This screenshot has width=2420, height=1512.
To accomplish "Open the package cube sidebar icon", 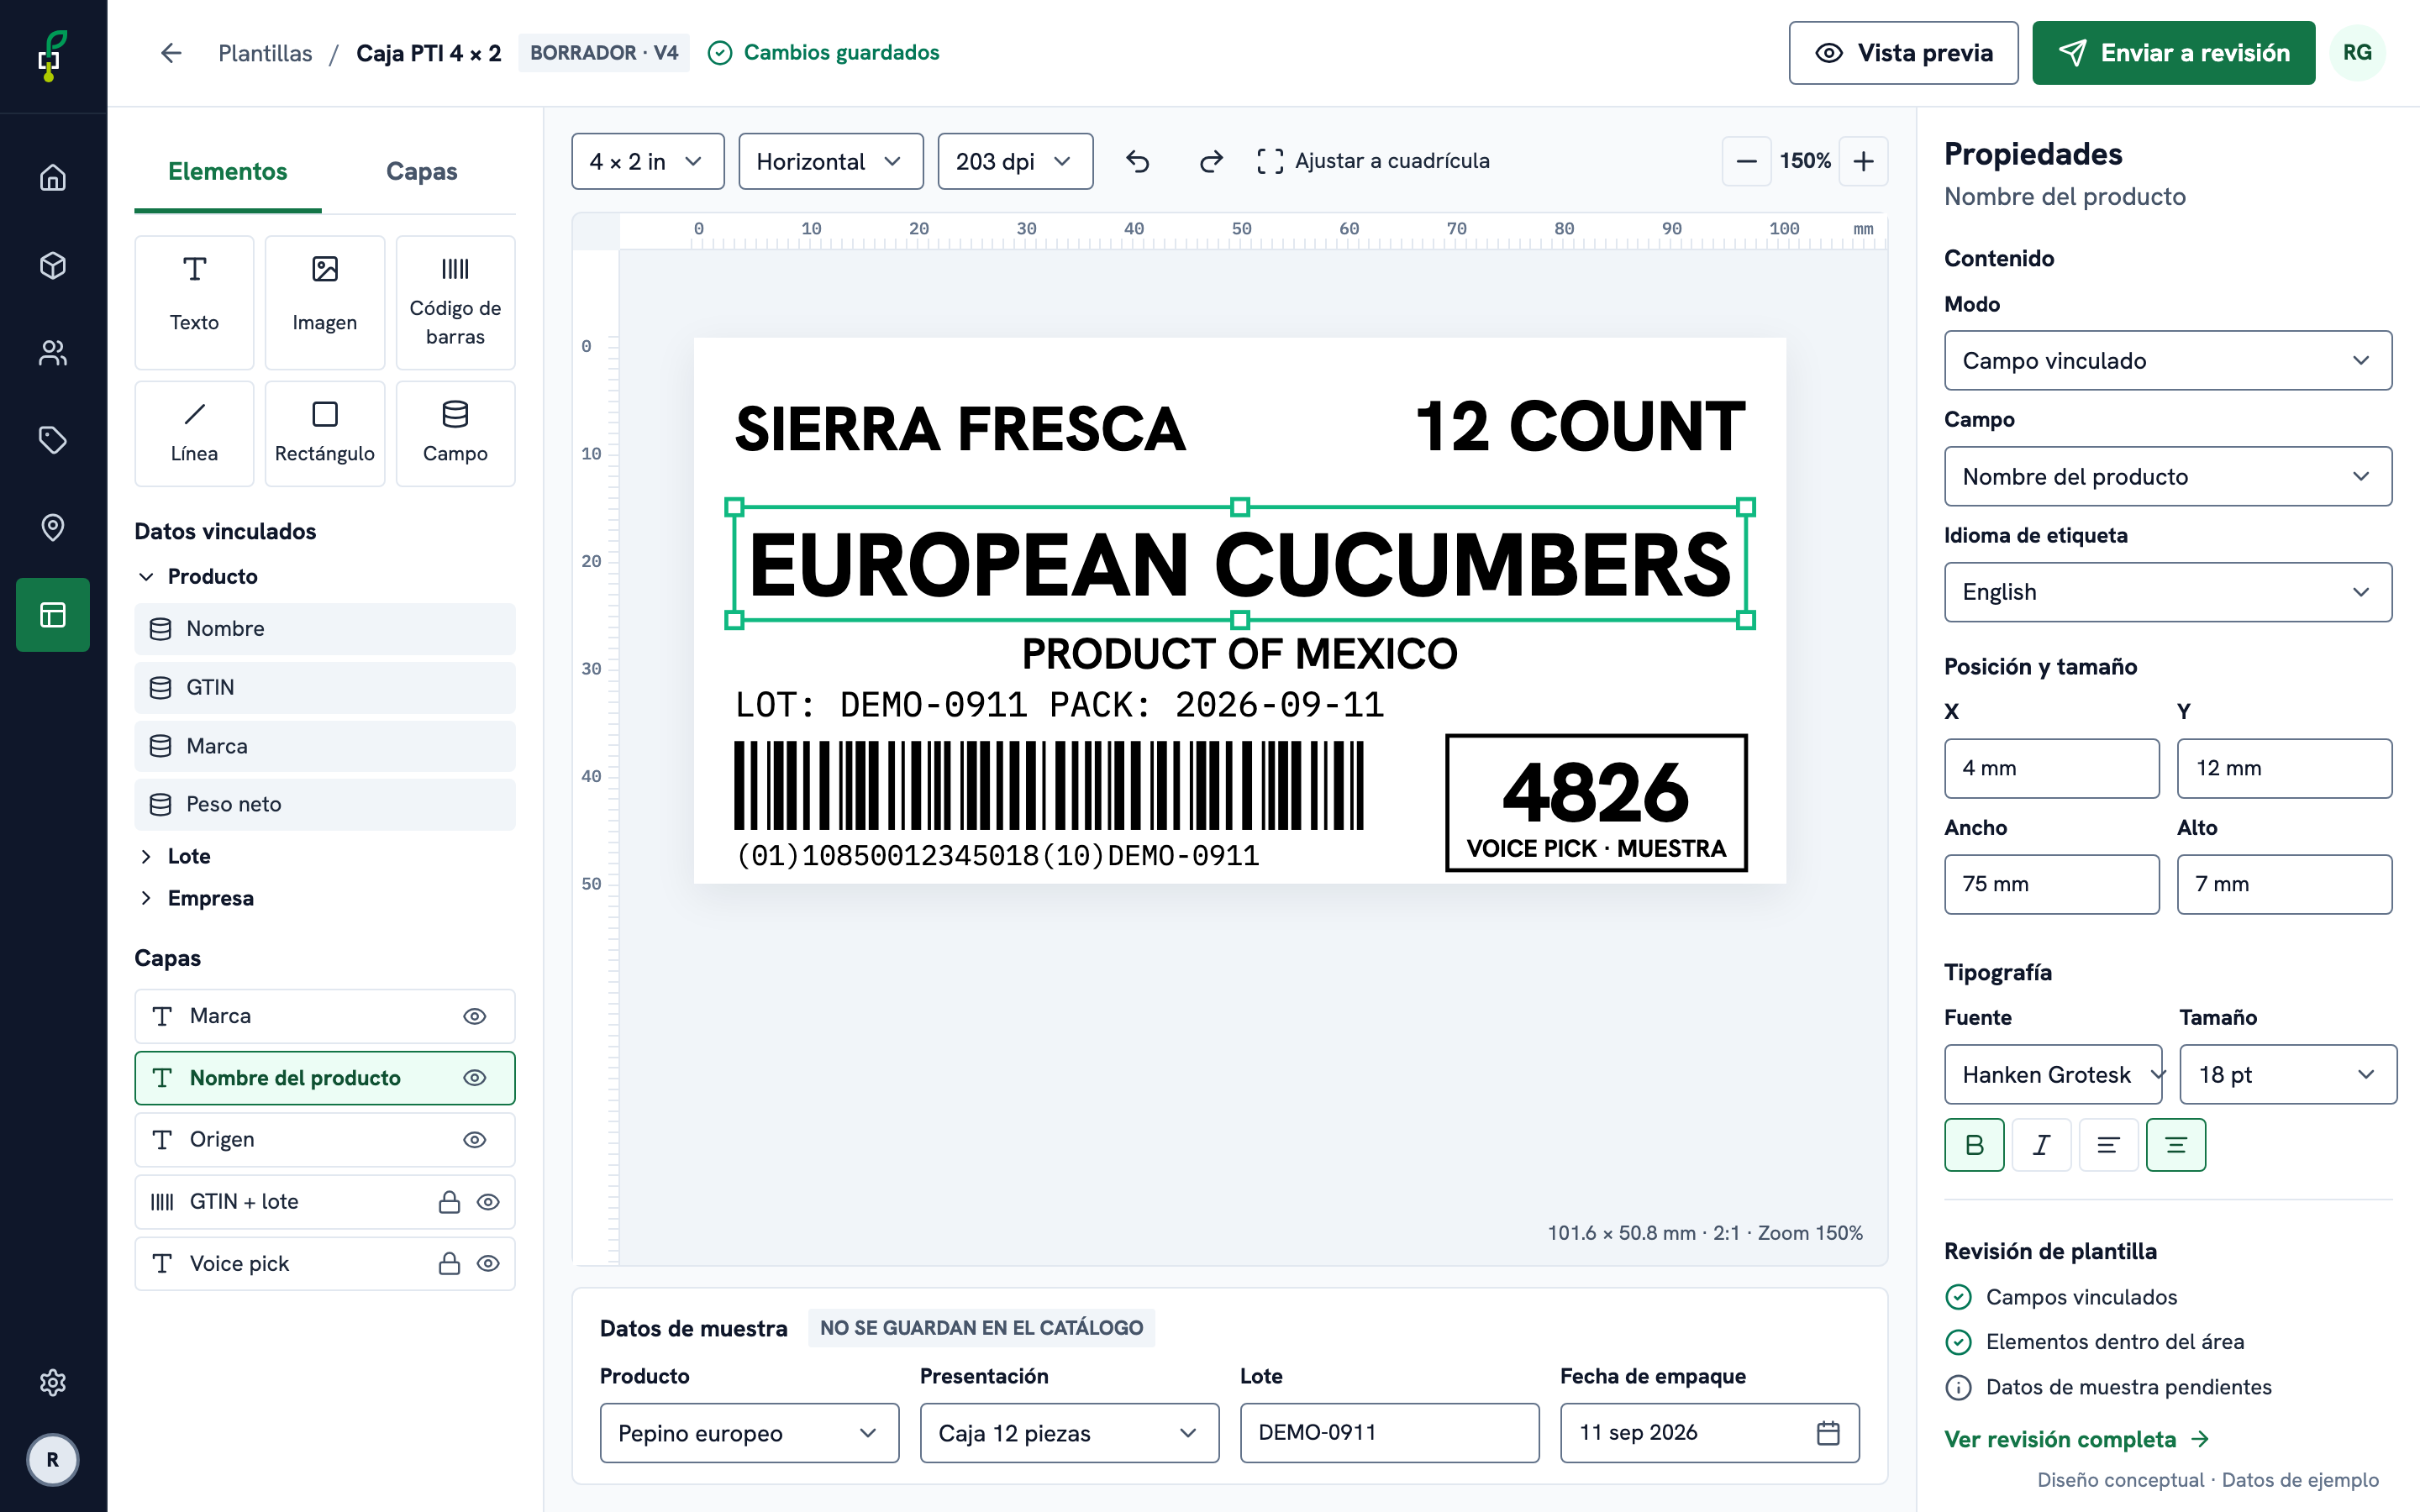I will point(53,265).
